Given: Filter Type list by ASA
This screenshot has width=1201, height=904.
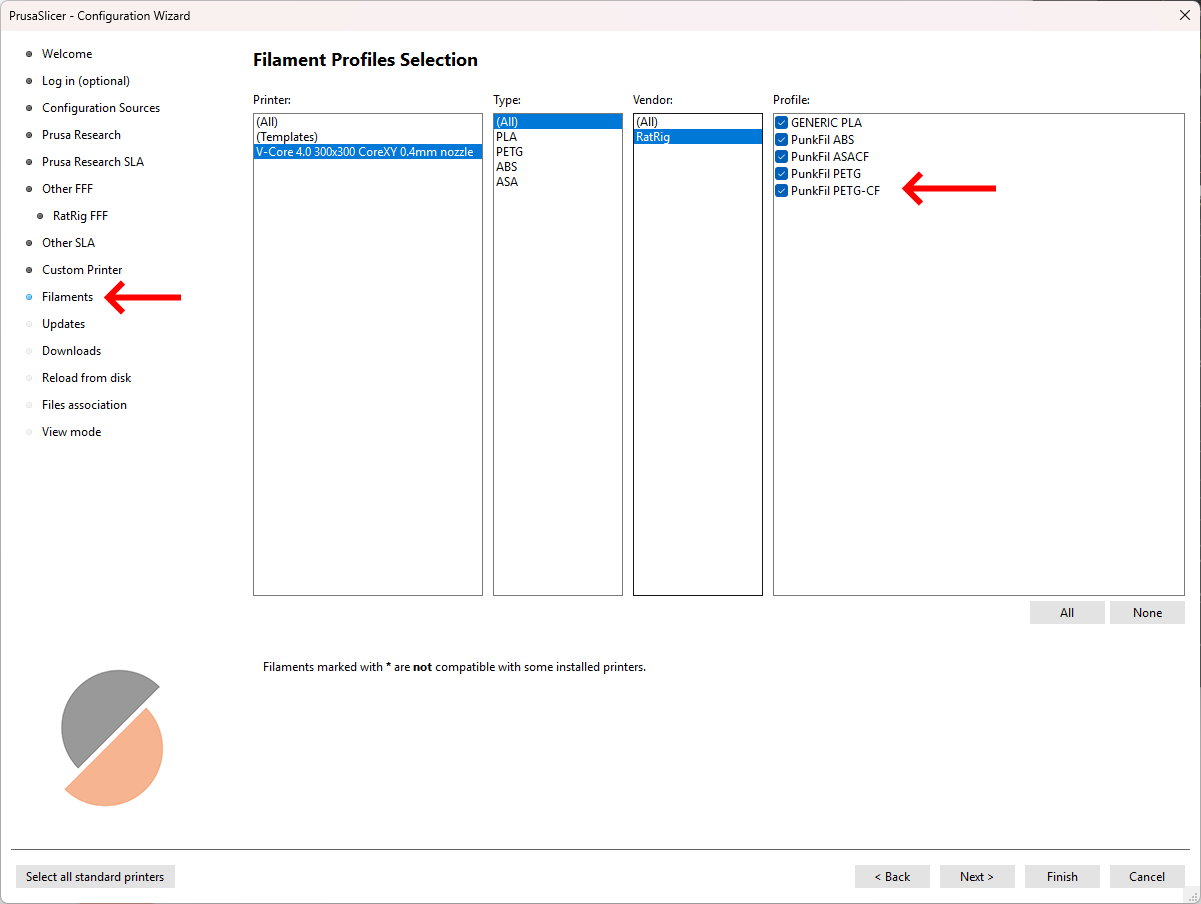Looking at the screenshot, I should coord(558,182).
